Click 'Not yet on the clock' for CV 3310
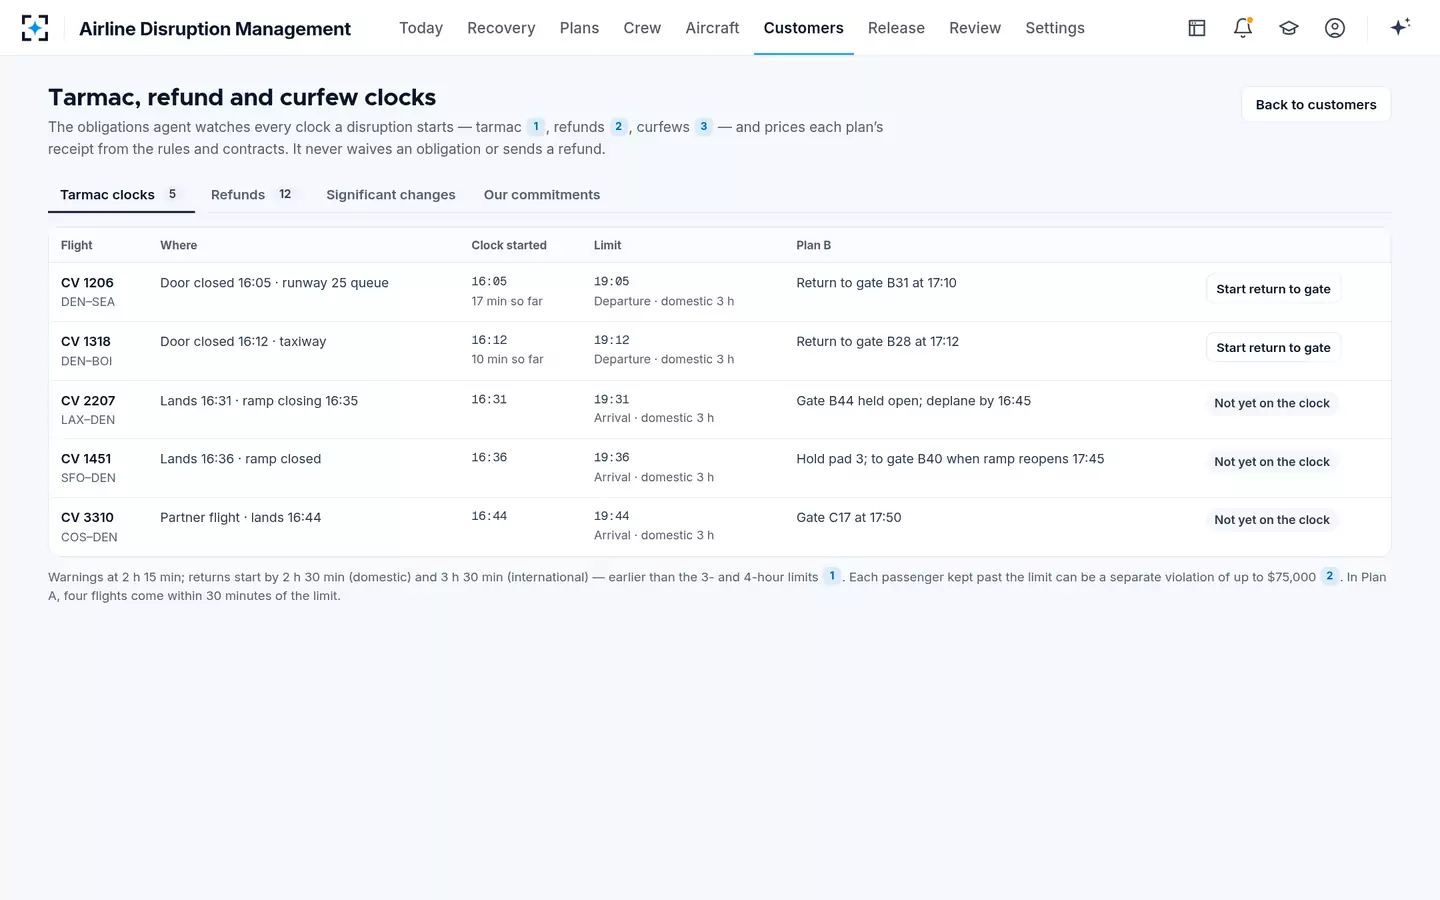Image resolution: width=1440 pixels, height=900 pixels. click(1272, 520)
